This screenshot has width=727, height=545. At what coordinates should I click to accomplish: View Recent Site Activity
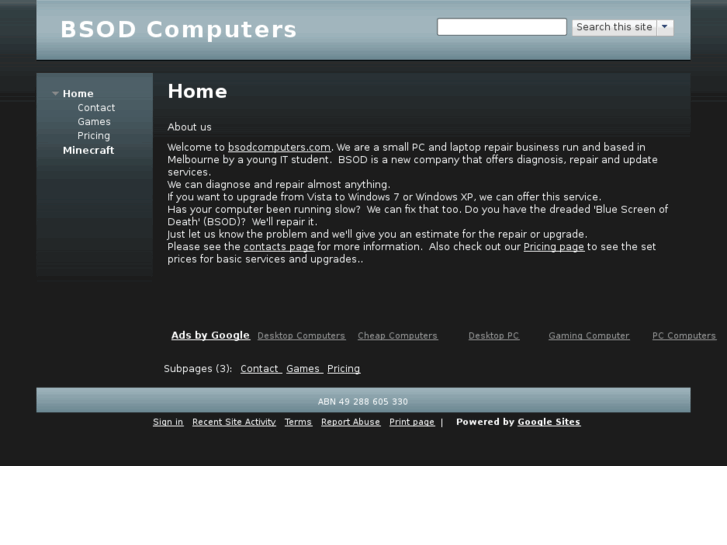[234, 422]
